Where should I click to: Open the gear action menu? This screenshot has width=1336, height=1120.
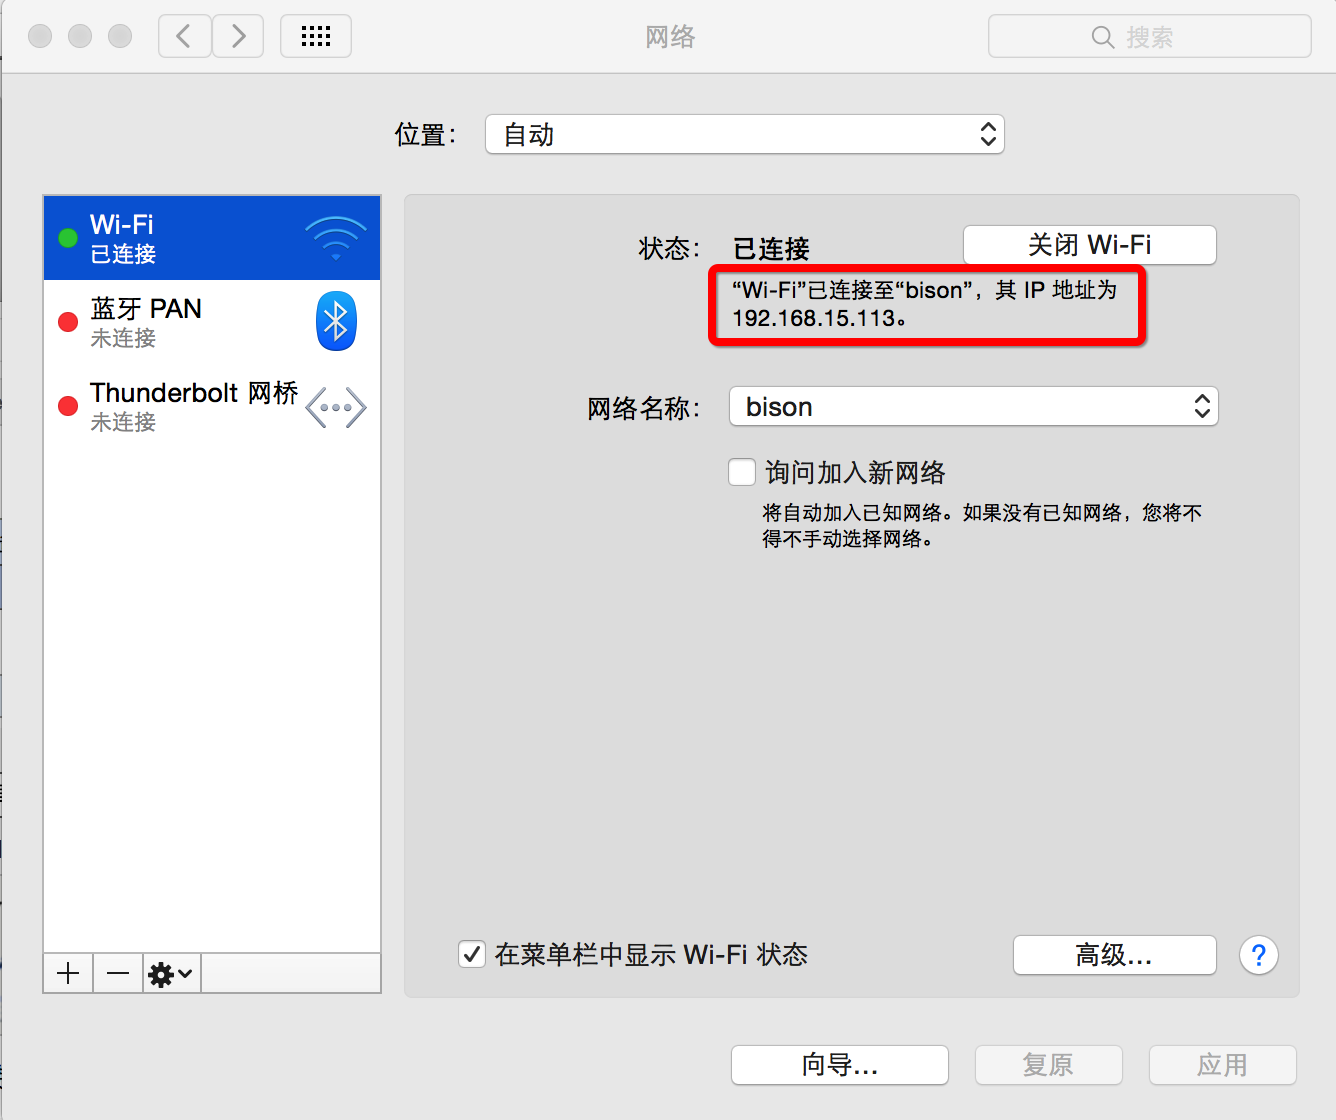(x=172, y=973)
